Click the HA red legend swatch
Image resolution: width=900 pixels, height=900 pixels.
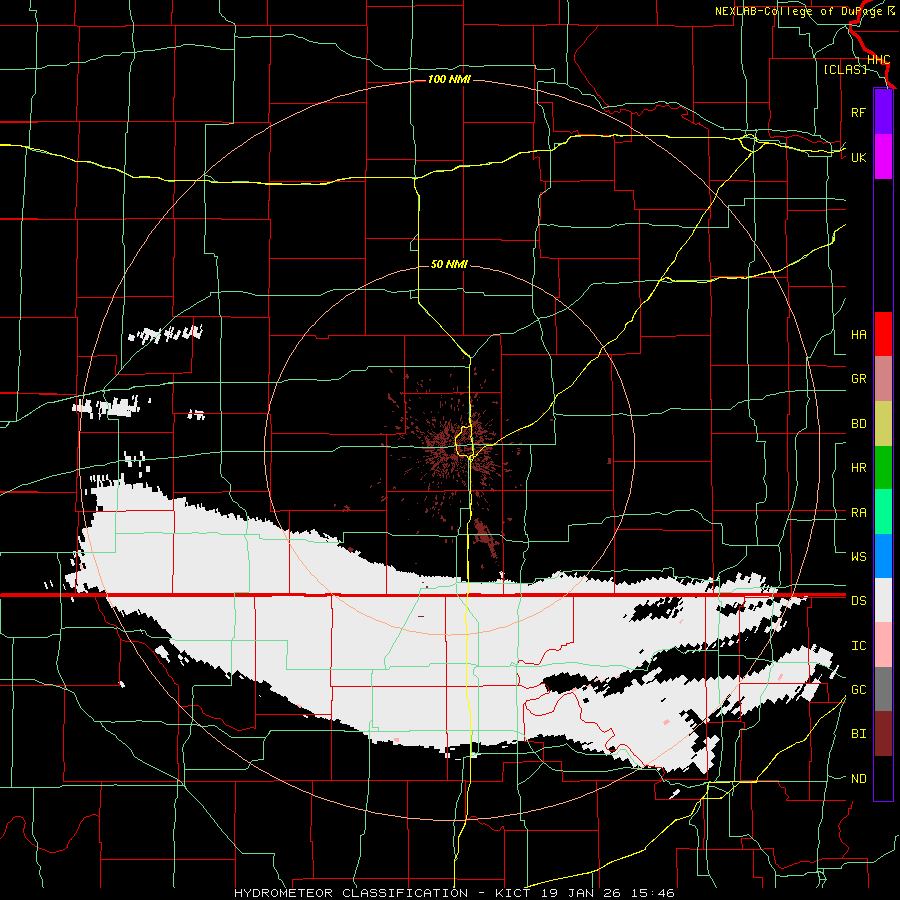(x=883, y=334)
